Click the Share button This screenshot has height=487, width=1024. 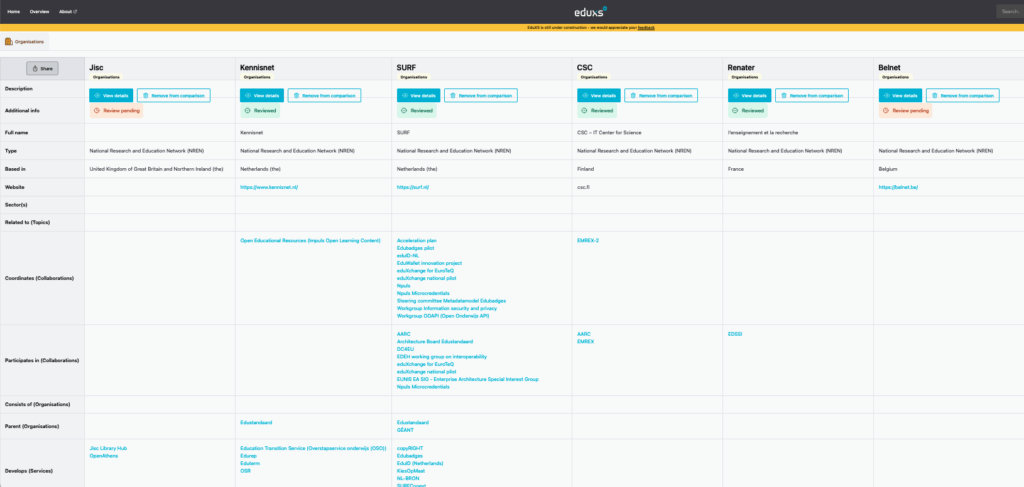[42, 68]
